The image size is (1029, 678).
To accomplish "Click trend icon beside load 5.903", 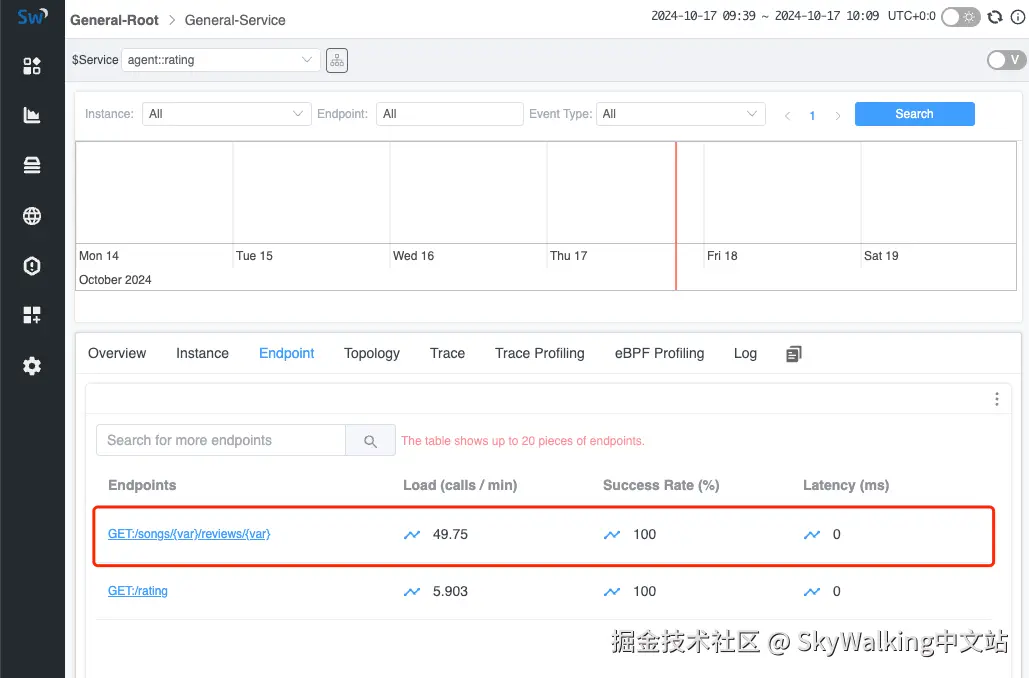I will point(411,591).
